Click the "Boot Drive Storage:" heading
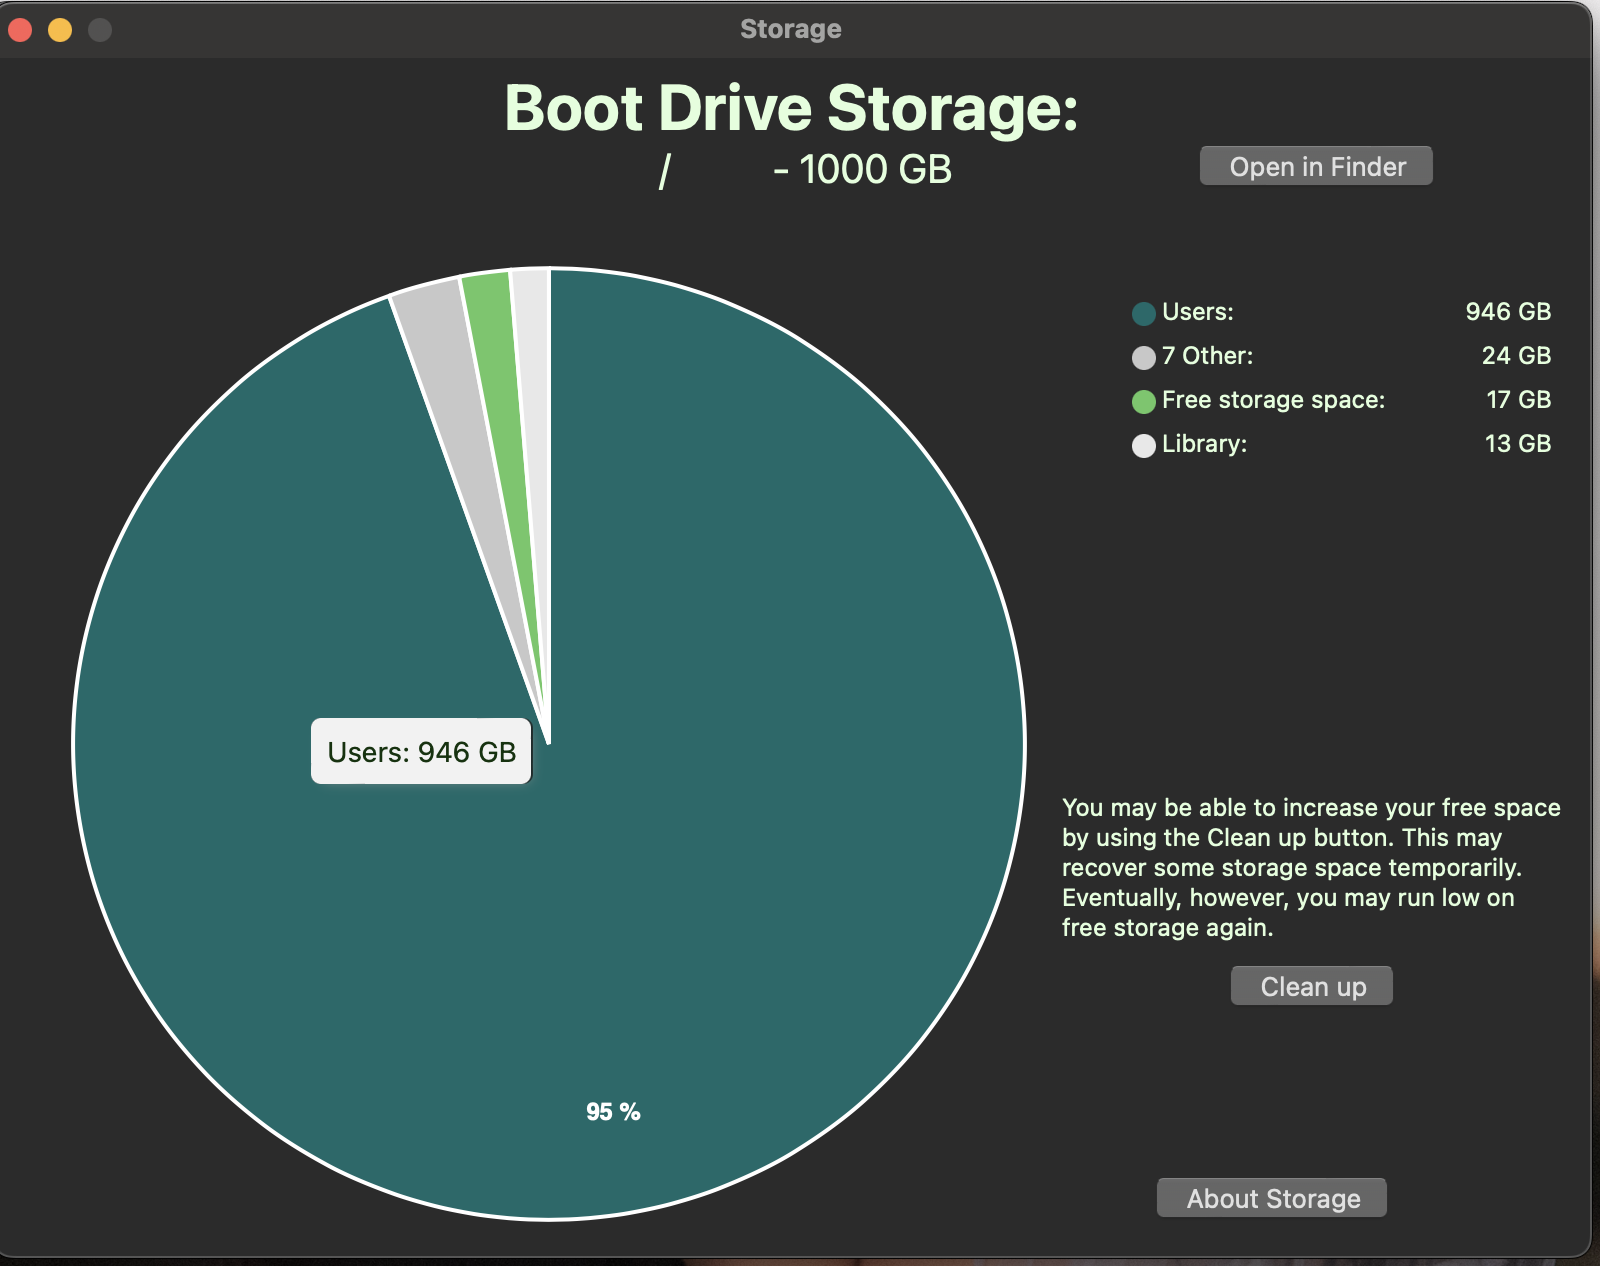Image resolution: width=1600 pixels, height=1266 pixels. (x=791, y=108)
